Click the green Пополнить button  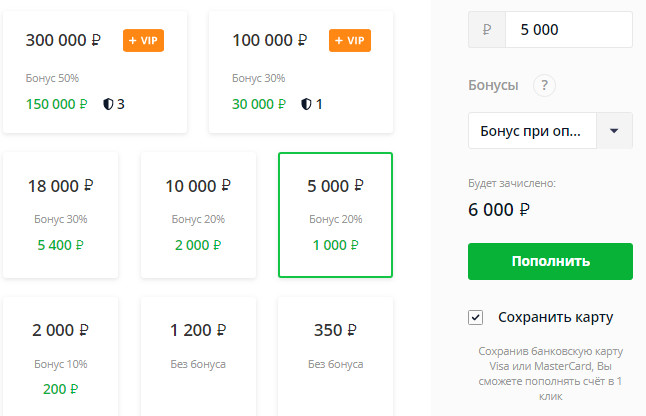click(550, 262)
